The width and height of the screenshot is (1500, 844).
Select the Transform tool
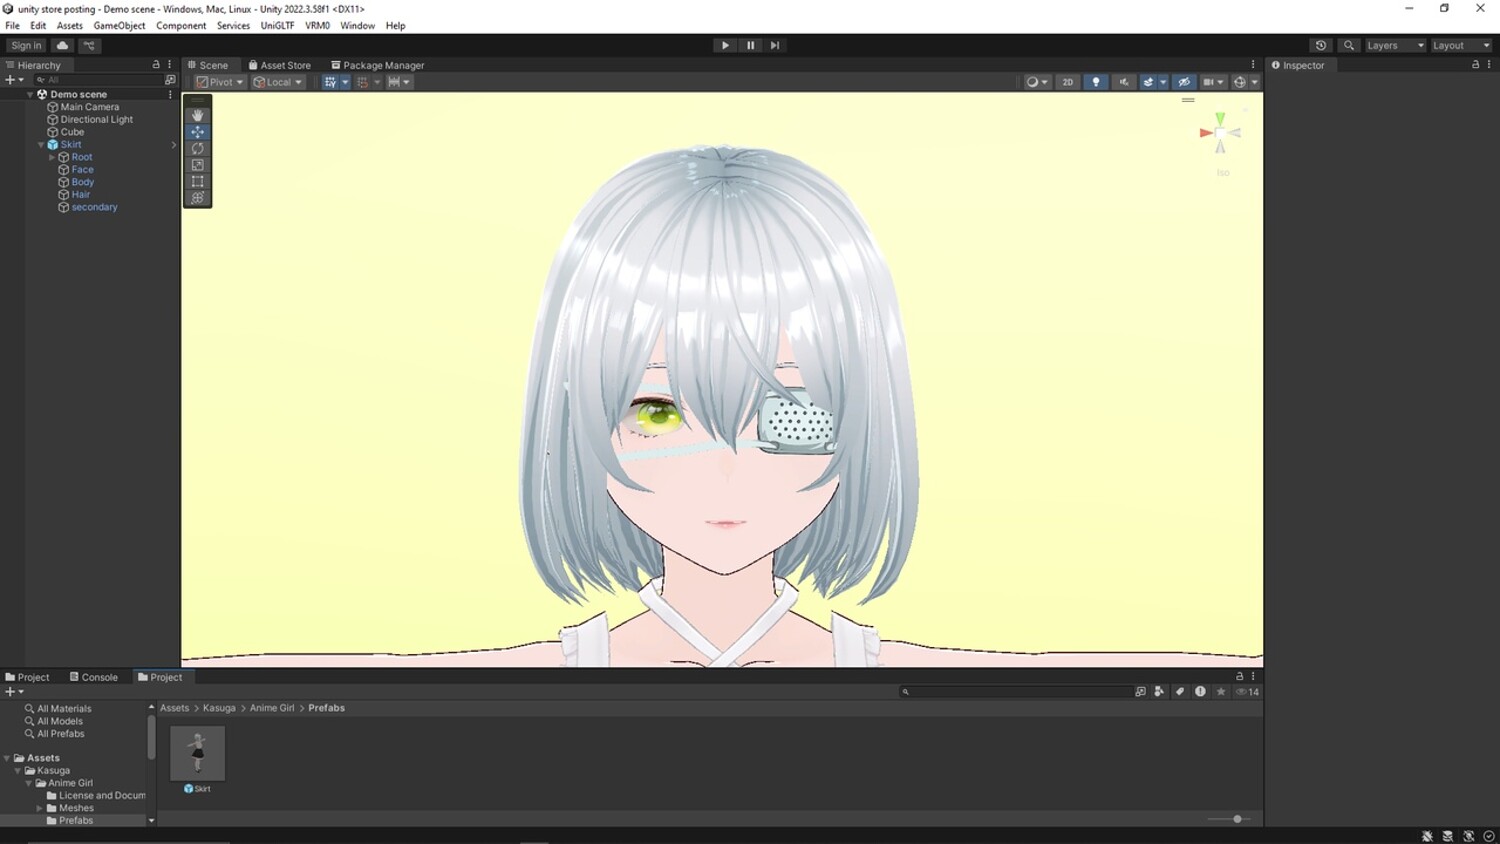[198, 198]
